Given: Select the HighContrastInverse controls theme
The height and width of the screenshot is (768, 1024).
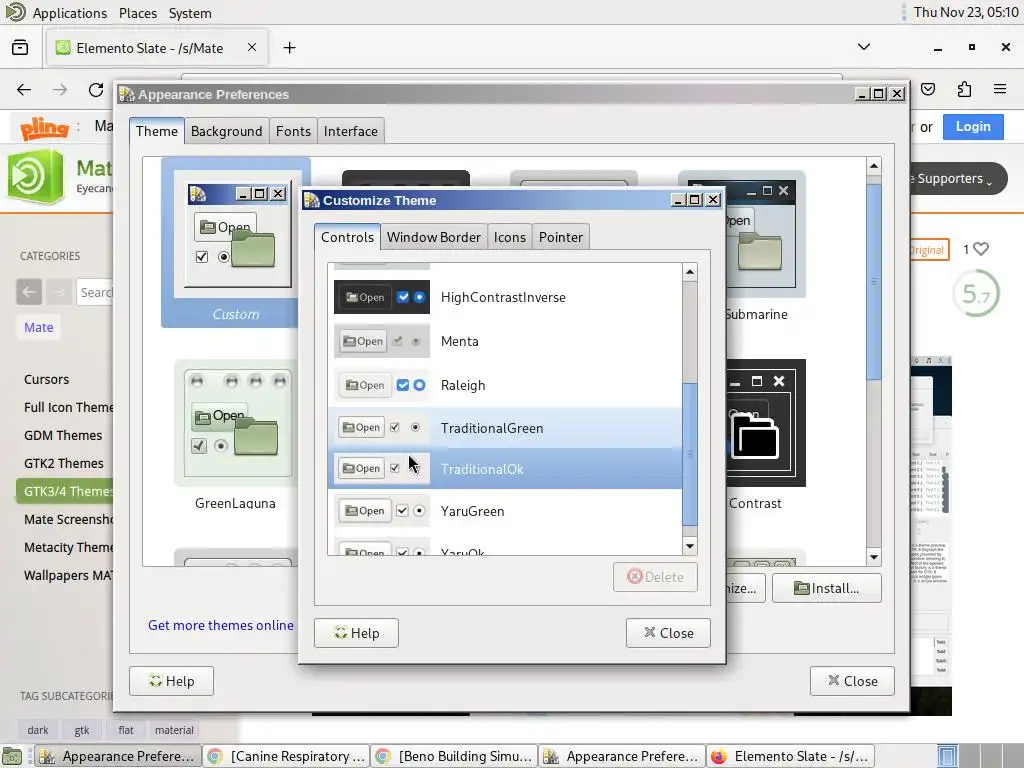Looking at the screenshot, I should click(505, 297).
